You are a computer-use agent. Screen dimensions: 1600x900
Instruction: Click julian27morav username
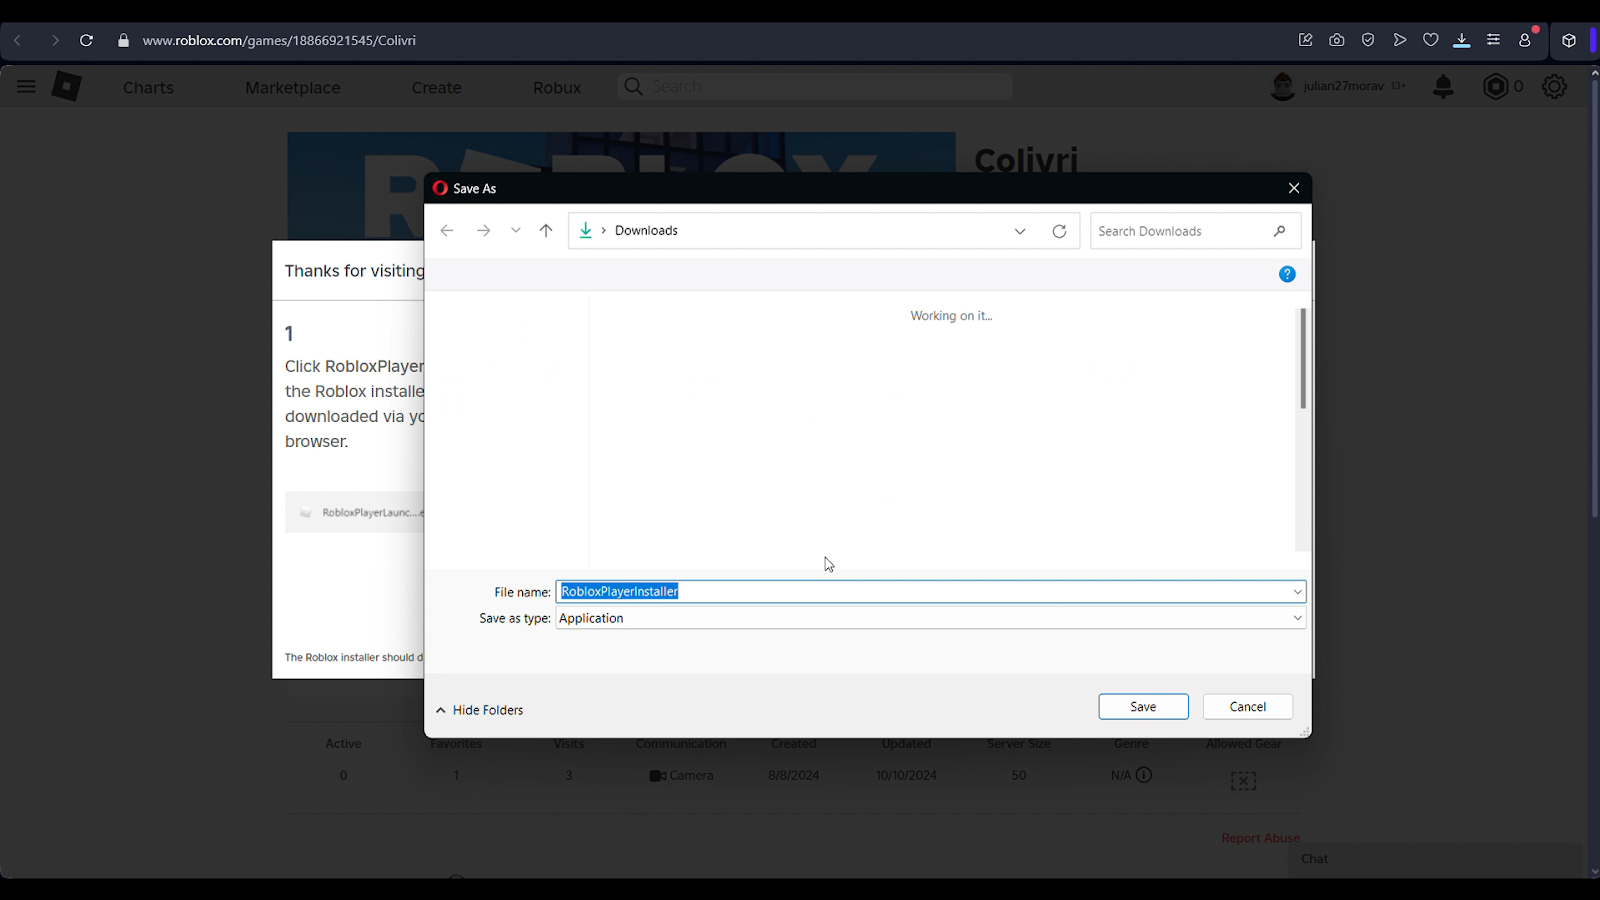pyautogui.click(x=1344, y=86)
